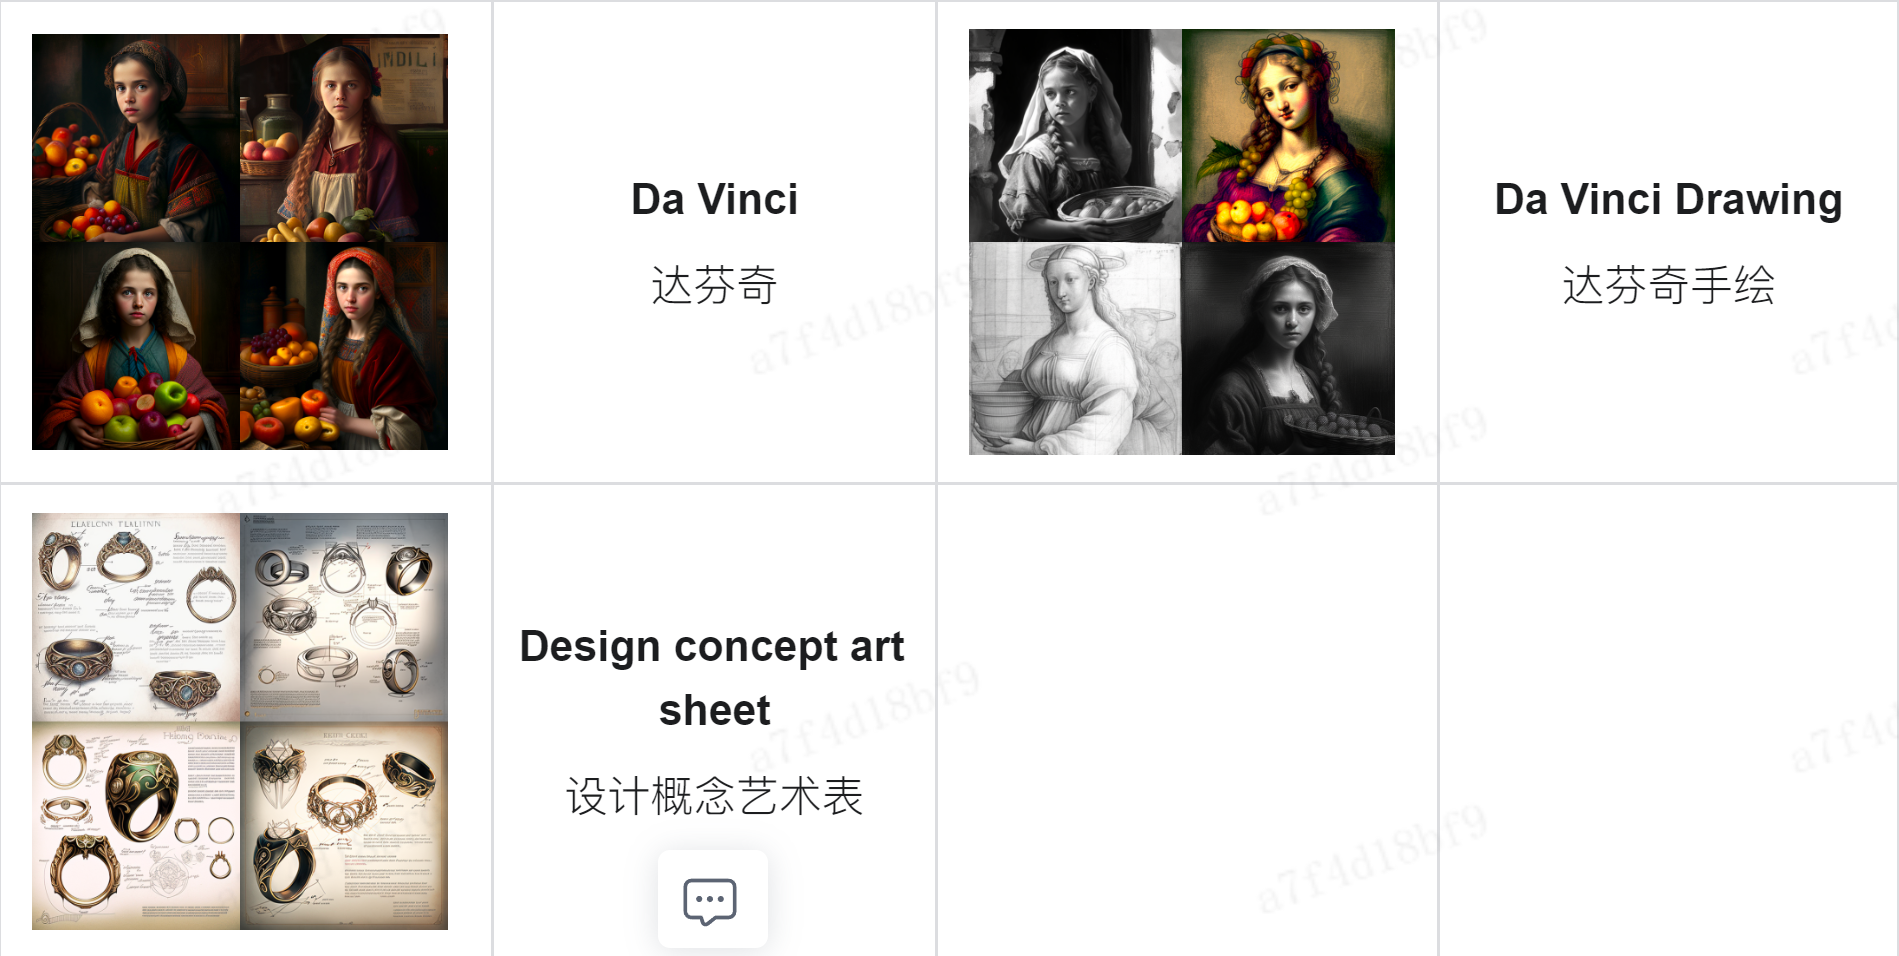Select parchment sheet with black-and-gold ring
The image size is (1899, 956).
pyautogui.click(x=344, y=826)
